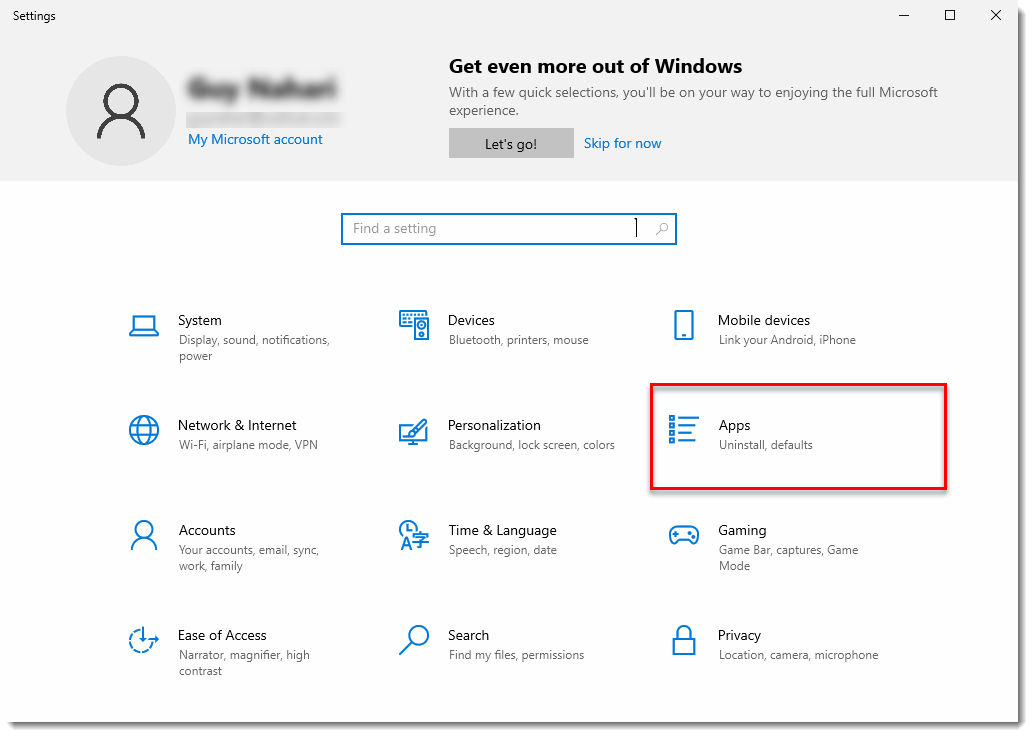Click the 'Wi-Fi, airplane mode, VPN' description
The width and height of the screenshot is (1033, 737).
coord(248,445)
